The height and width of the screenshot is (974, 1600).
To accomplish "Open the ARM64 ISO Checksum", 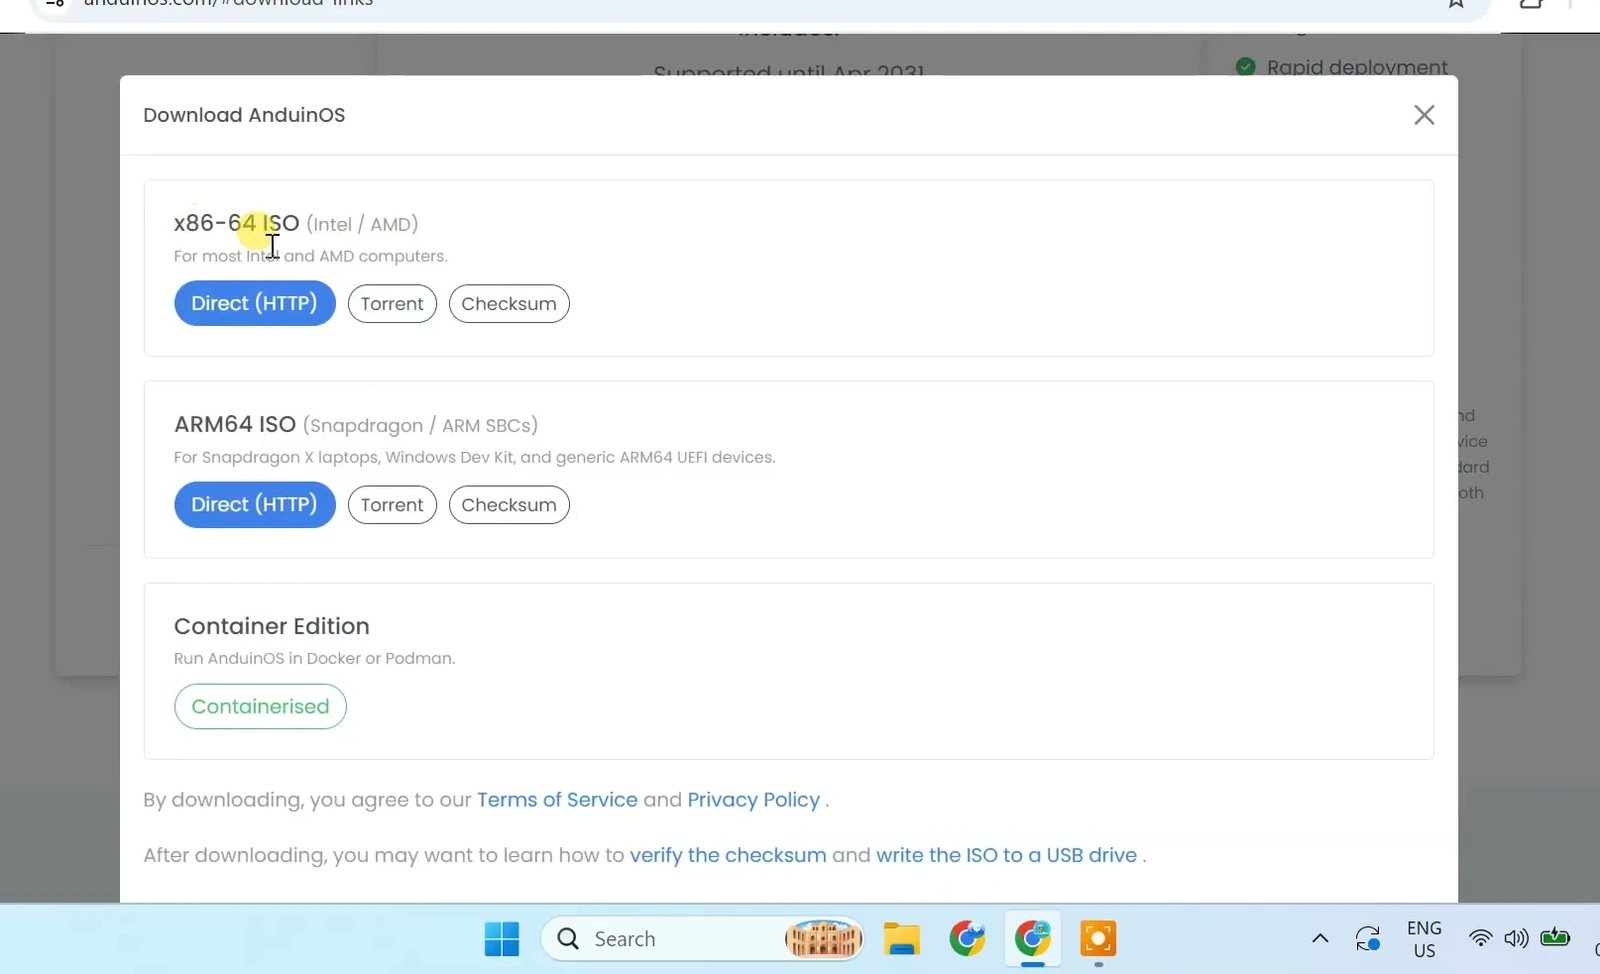I will (x=509, y=505).
